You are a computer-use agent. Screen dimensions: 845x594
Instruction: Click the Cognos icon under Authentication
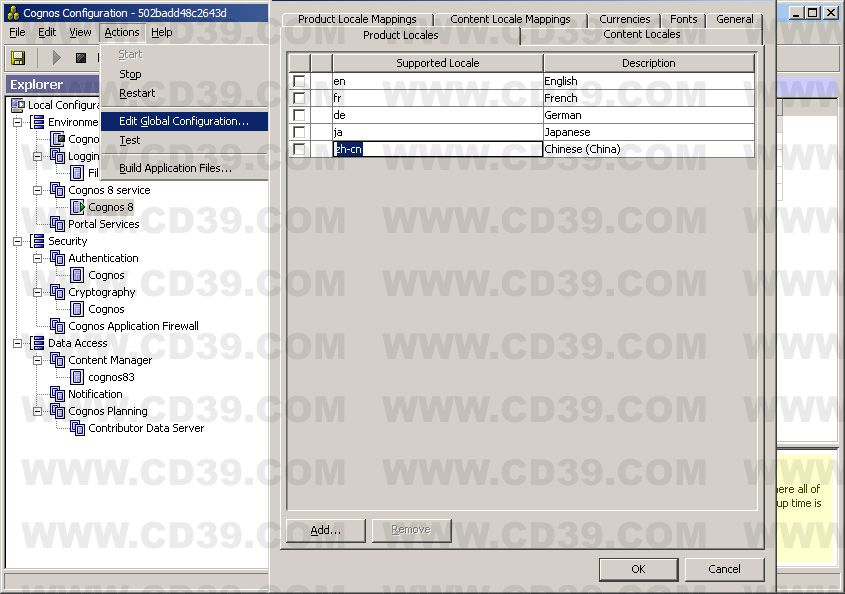[78, 275]
